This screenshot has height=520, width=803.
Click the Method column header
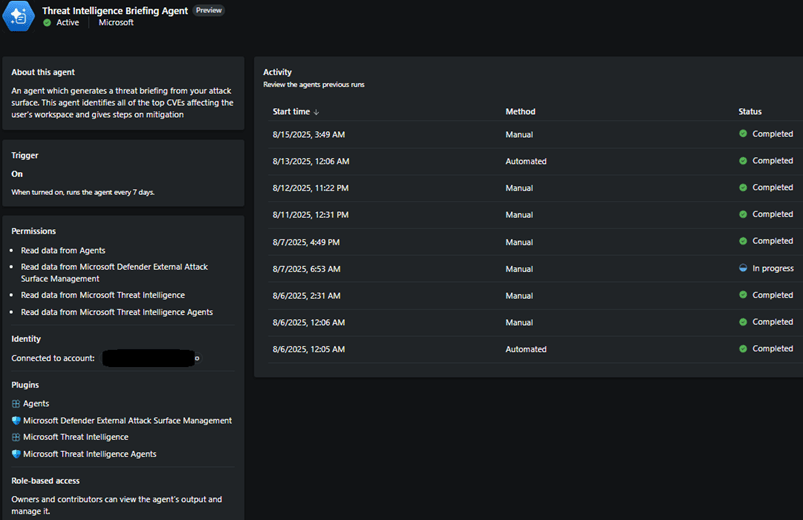pyautogui.click(x=520, y=112)
